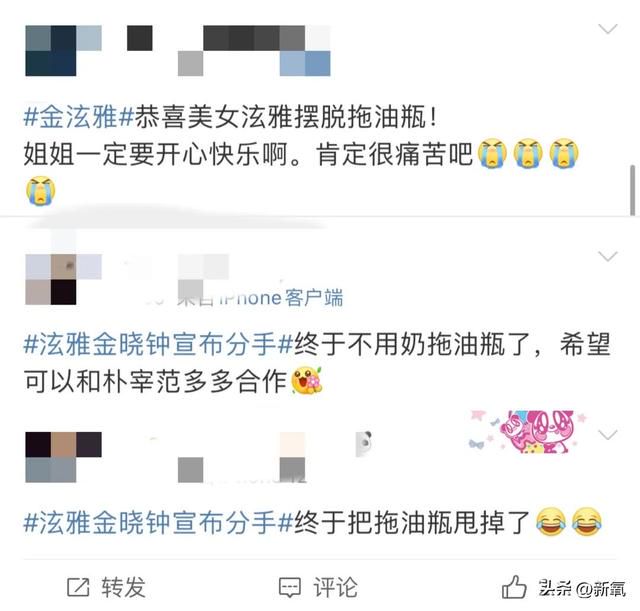Tap the 评论 comment label

coord(336,587)
